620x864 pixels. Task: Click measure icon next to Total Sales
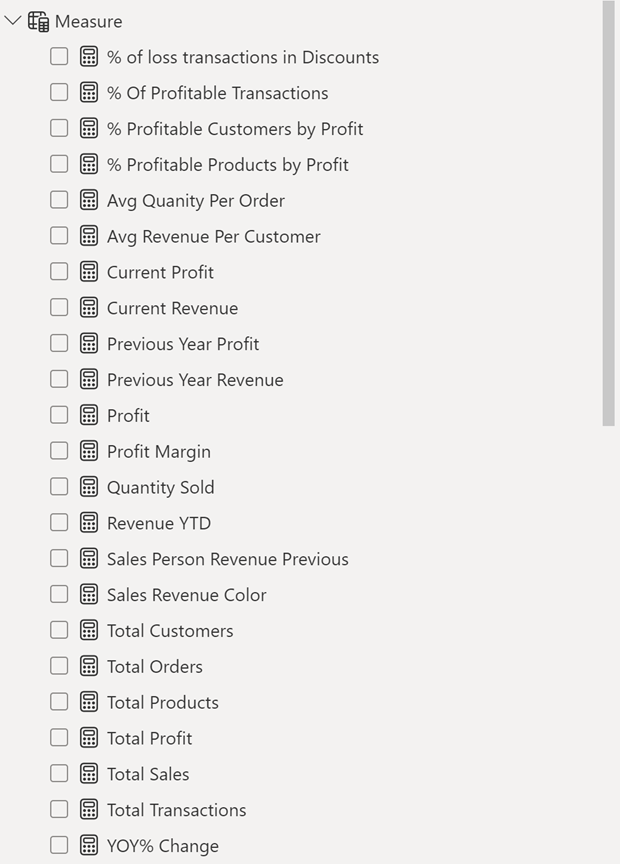(89, 774)
